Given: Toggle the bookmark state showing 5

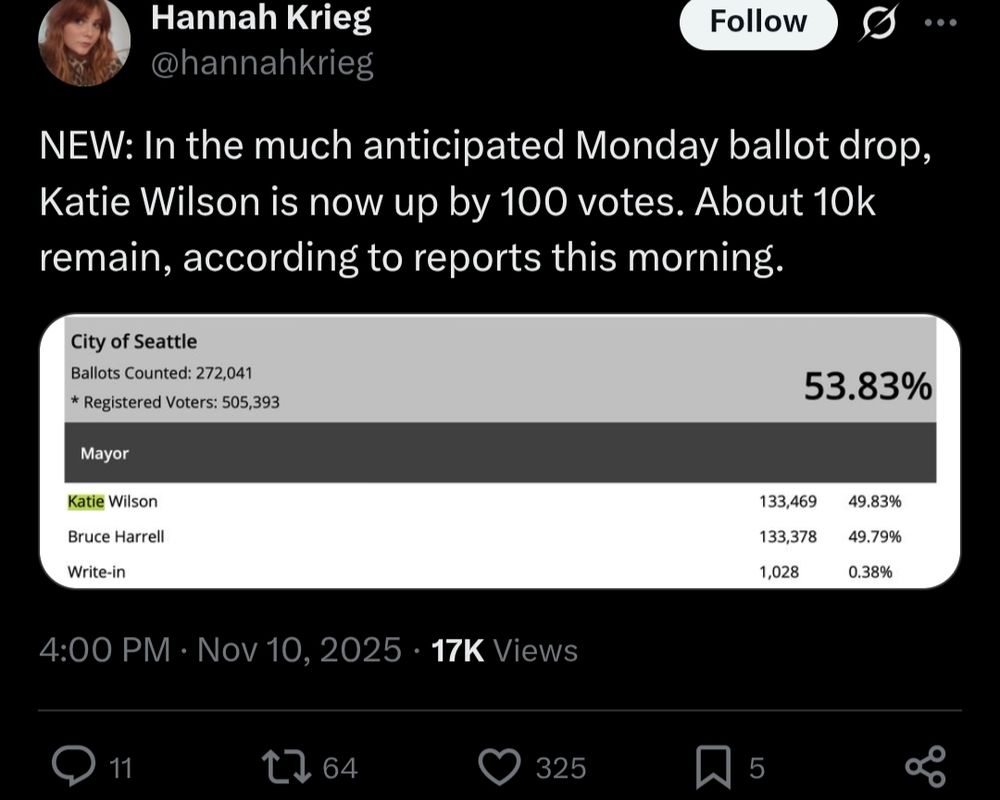Looking at the screenshot, I should [712, 765].
